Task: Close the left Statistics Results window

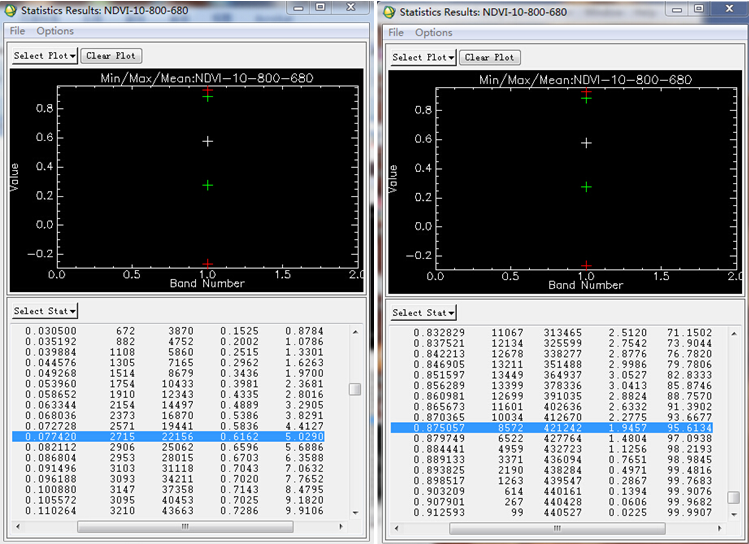Action: point(350,7)
